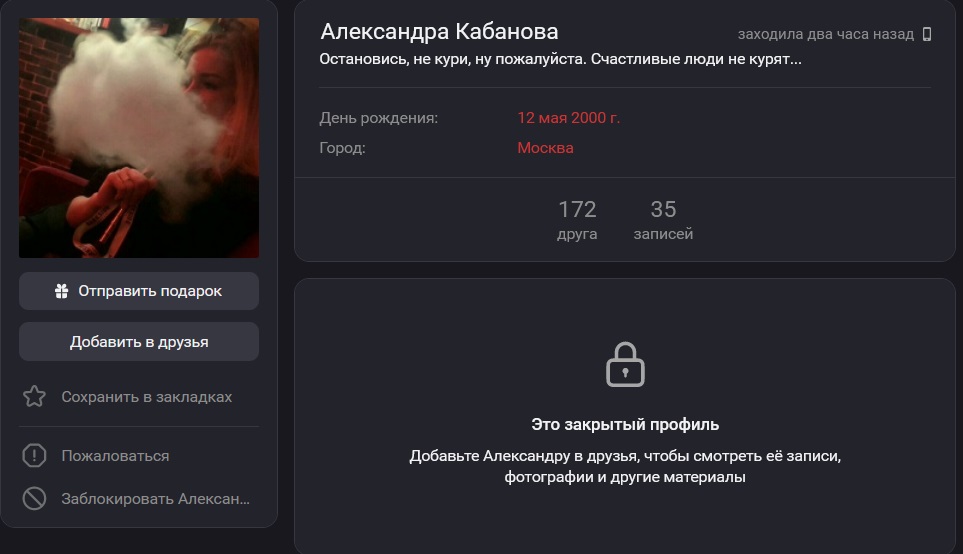Open the Москва city link
The width and height of the screenshot is (963, 554).
[545, 148]
